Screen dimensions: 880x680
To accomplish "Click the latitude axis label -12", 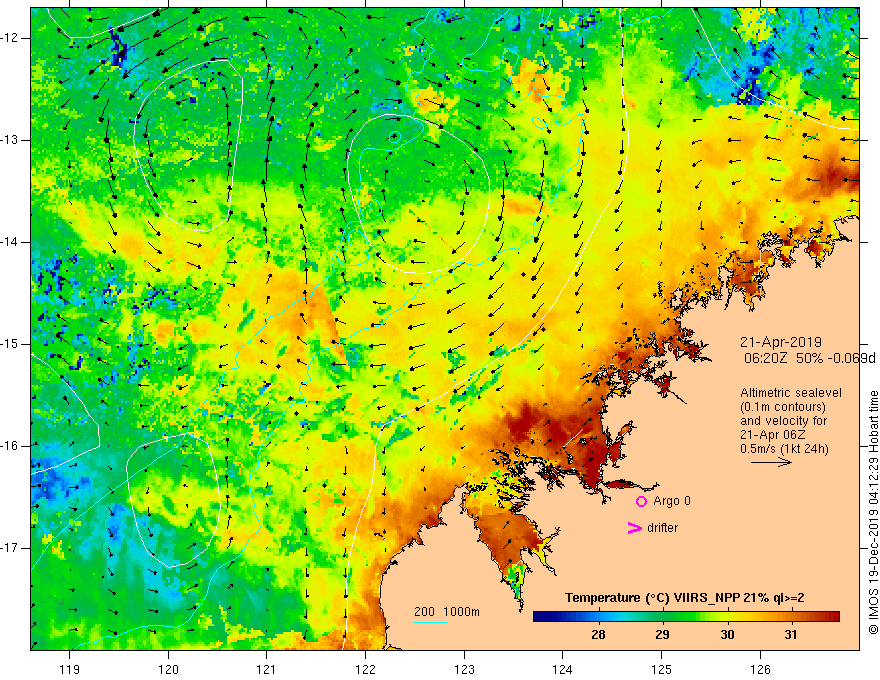I will (10, 38).
